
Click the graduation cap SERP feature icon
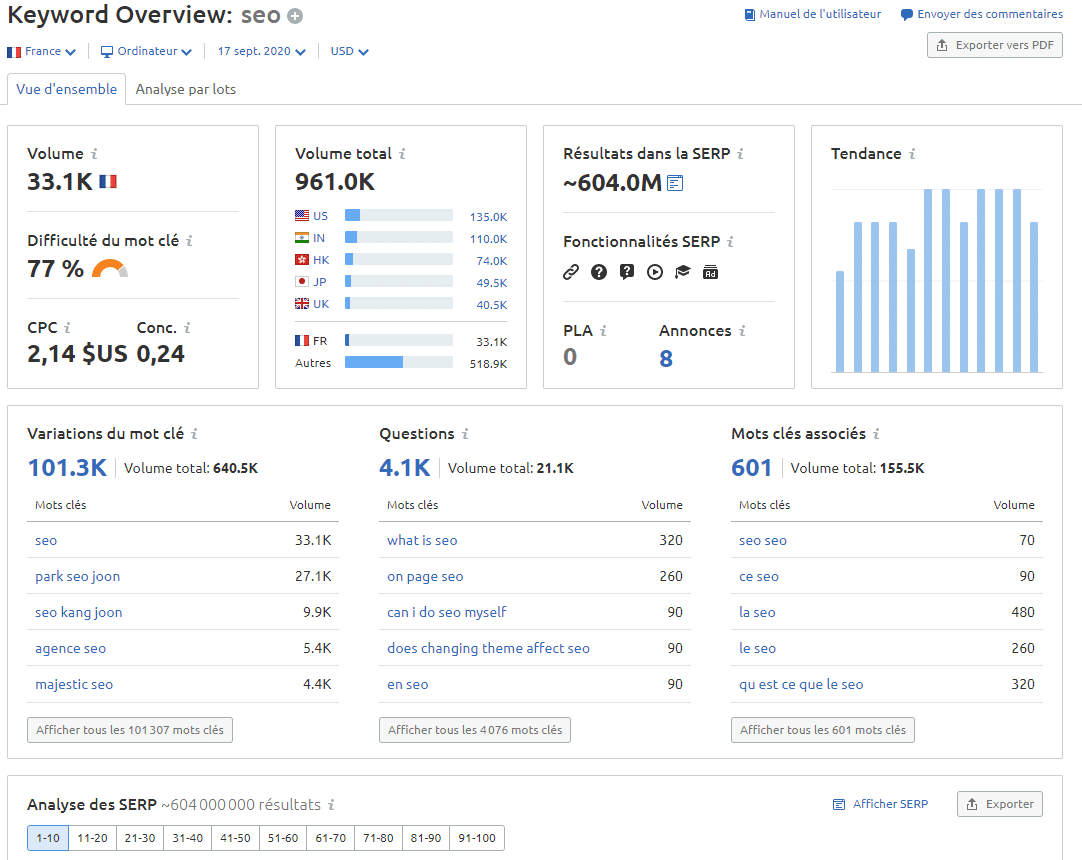682,272
